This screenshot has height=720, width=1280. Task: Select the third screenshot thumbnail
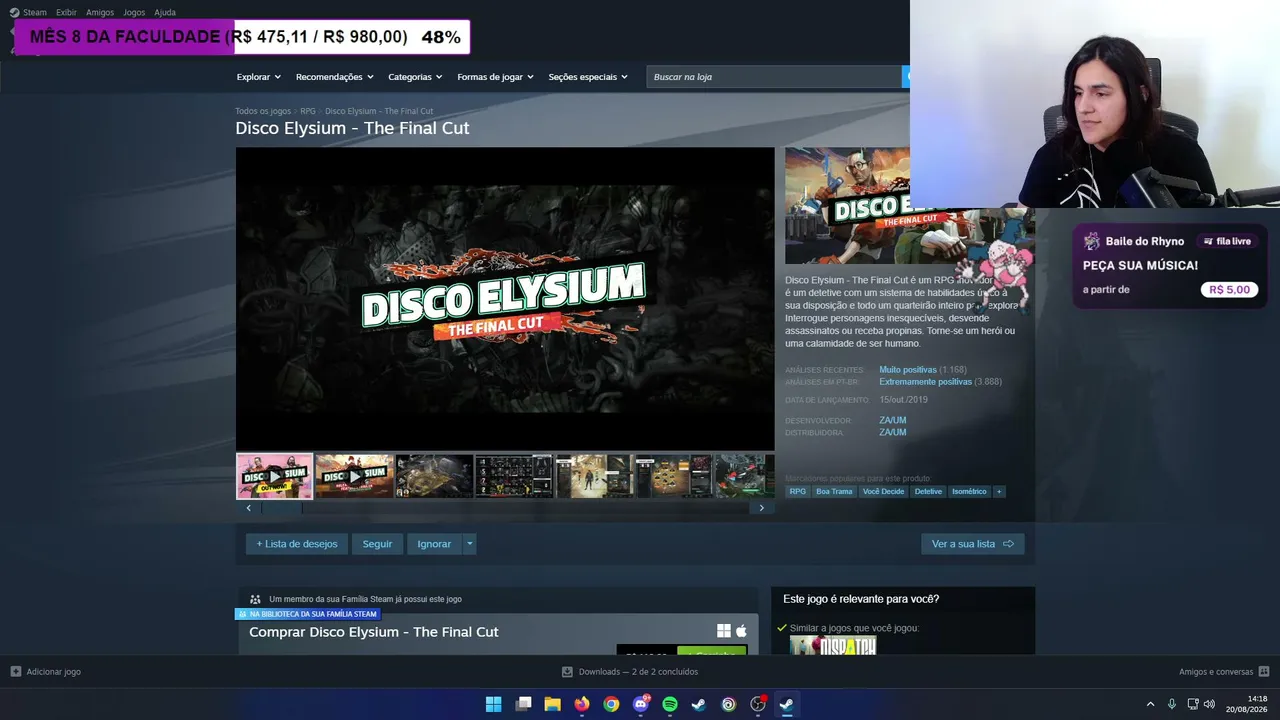point(434,476)
